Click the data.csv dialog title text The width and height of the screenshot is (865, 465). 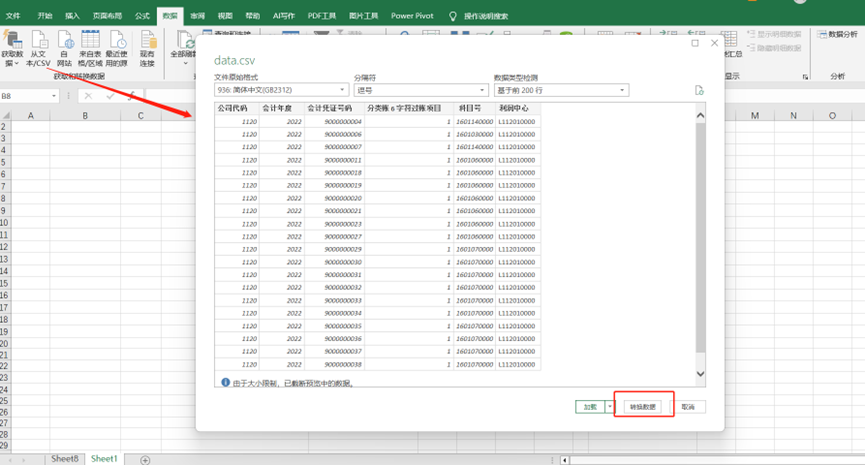[234, 61]
